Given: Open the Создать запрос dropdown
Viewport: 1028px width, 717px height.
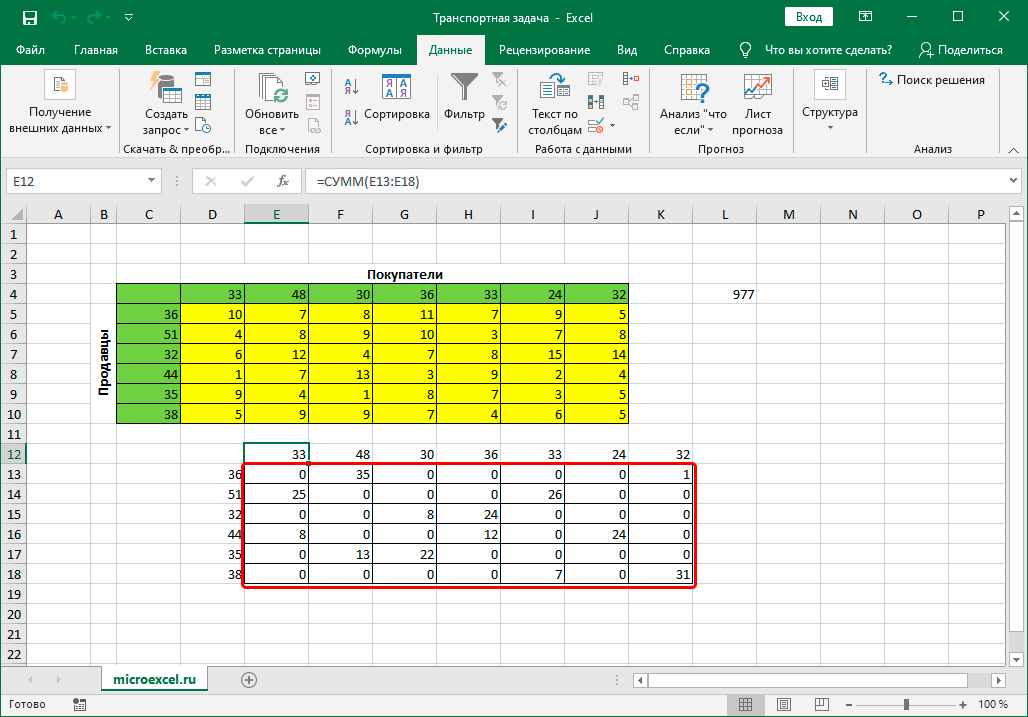Looking at the screenshot, I should [x=166, y=122].
